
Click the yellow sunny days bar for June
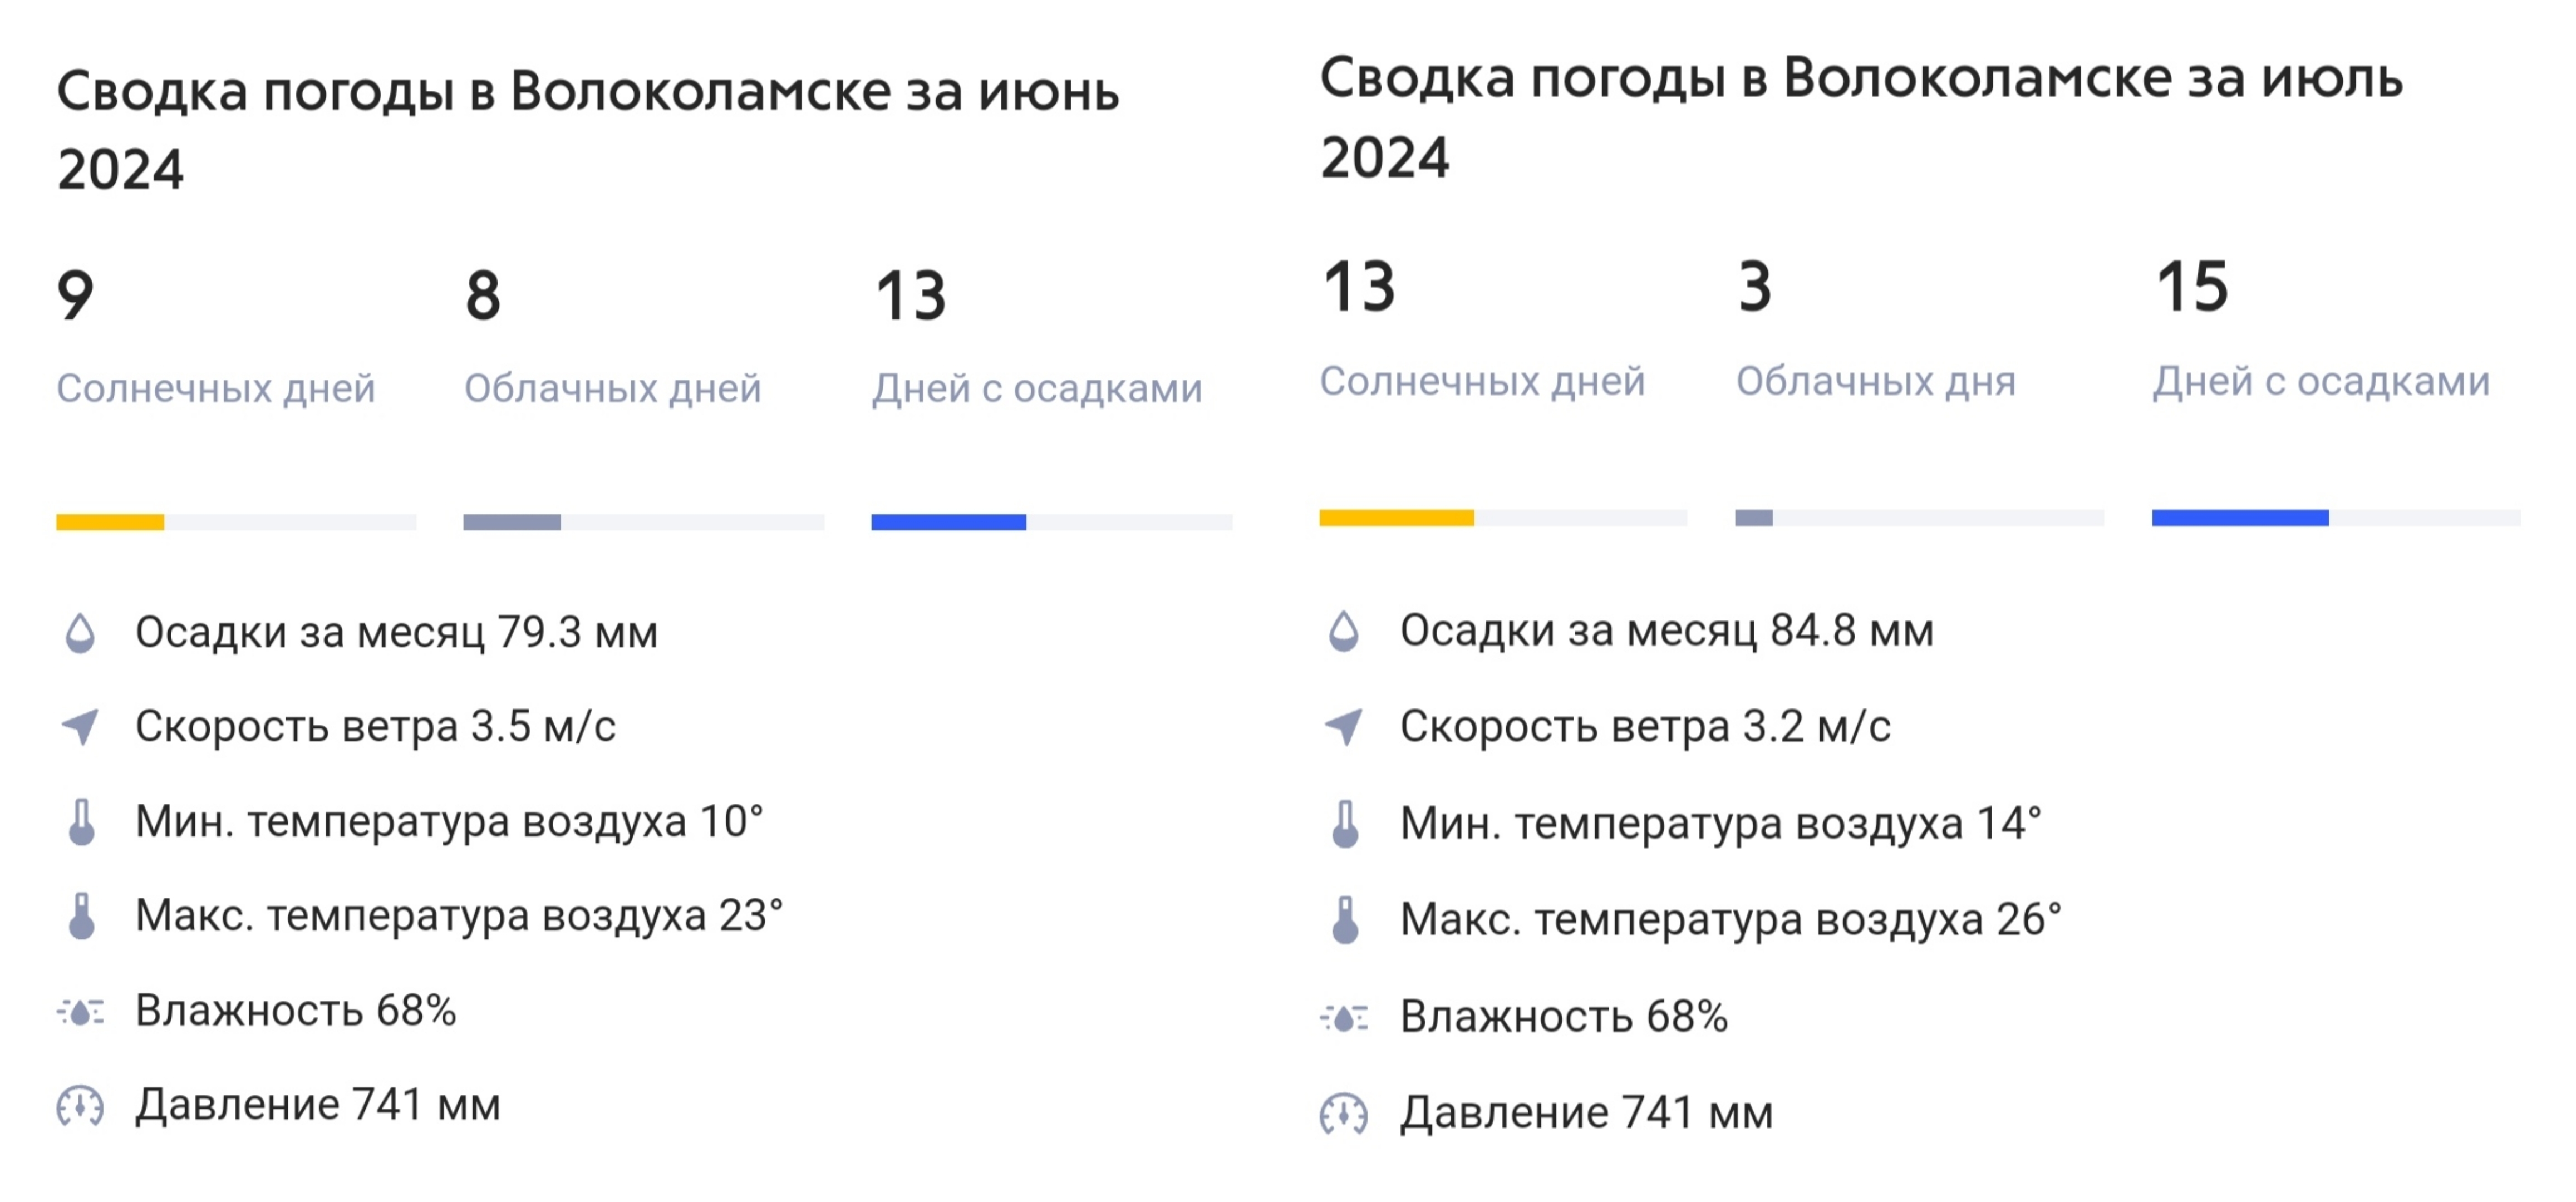coord(110,522)
